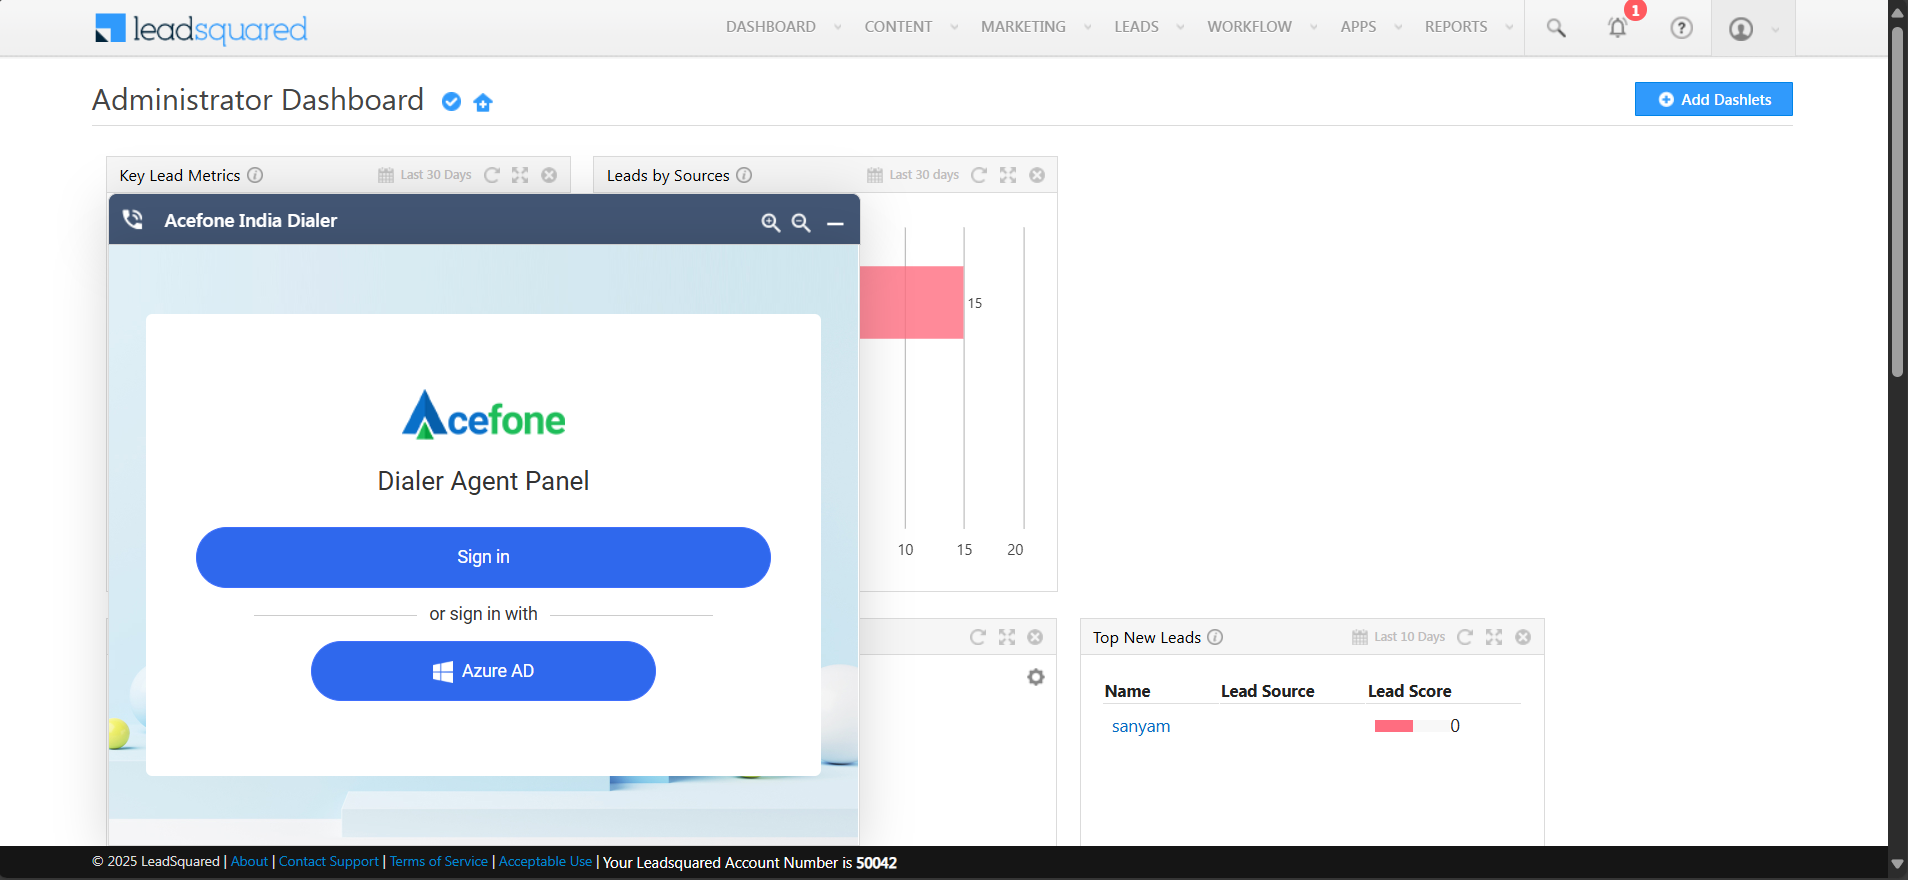Change Leads by Sources Last 30 days range
Image resolution: width=1908 pixels, height=880 pixels.
coord(912,175)
